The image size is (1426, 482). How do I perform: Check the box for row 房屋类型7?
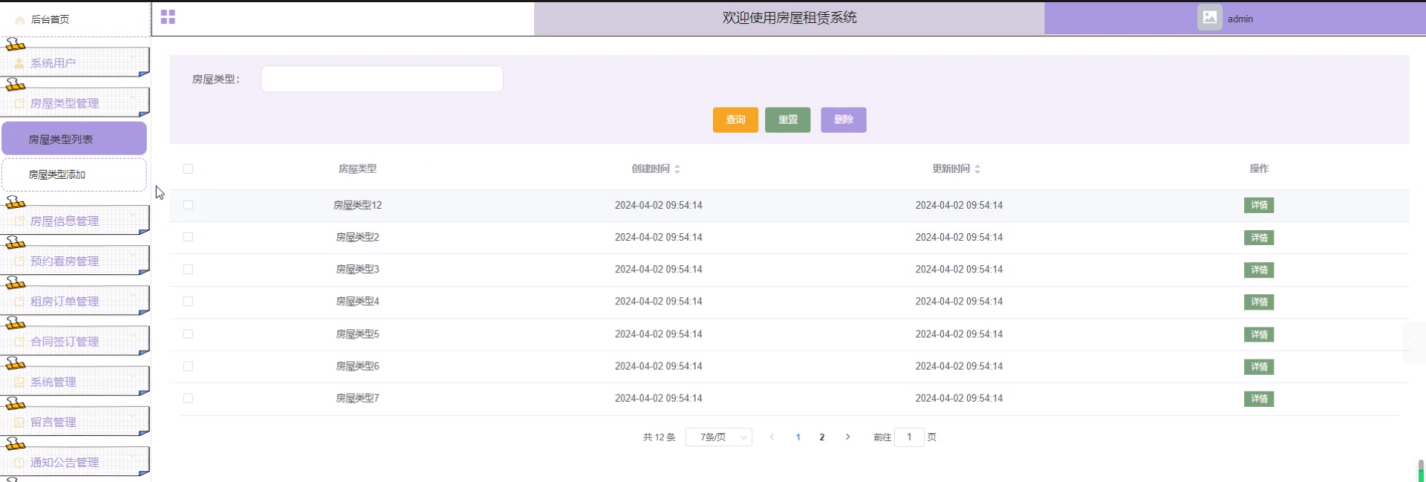[188, 398]
